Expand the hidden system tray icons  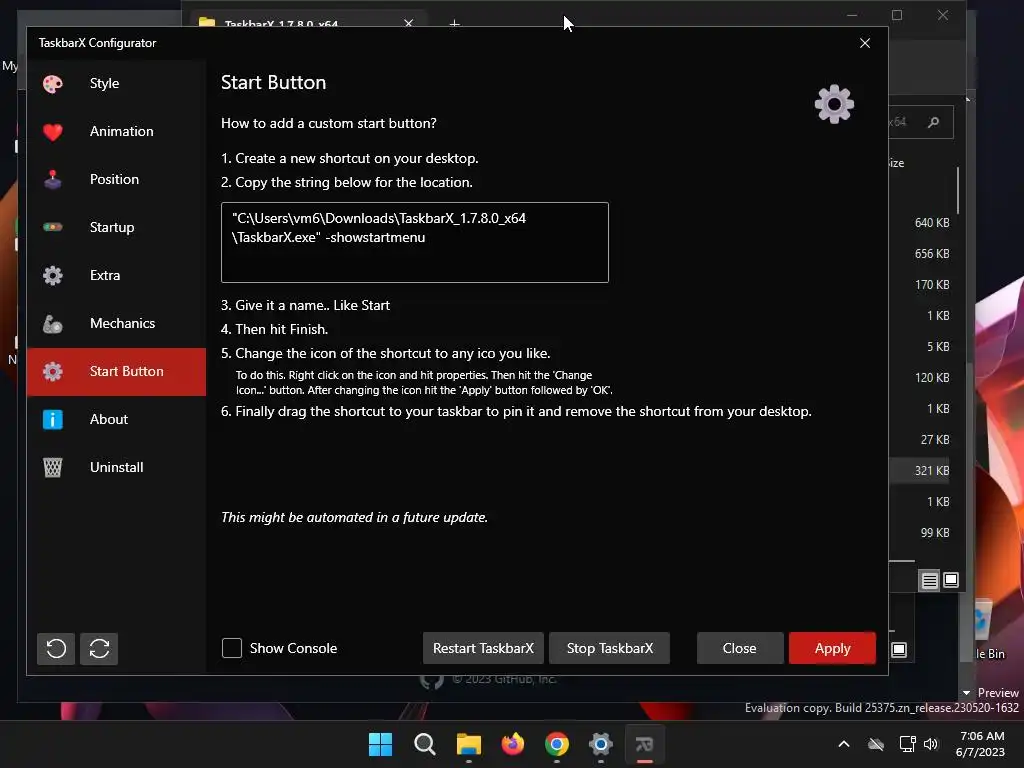[x=844, y=744]
